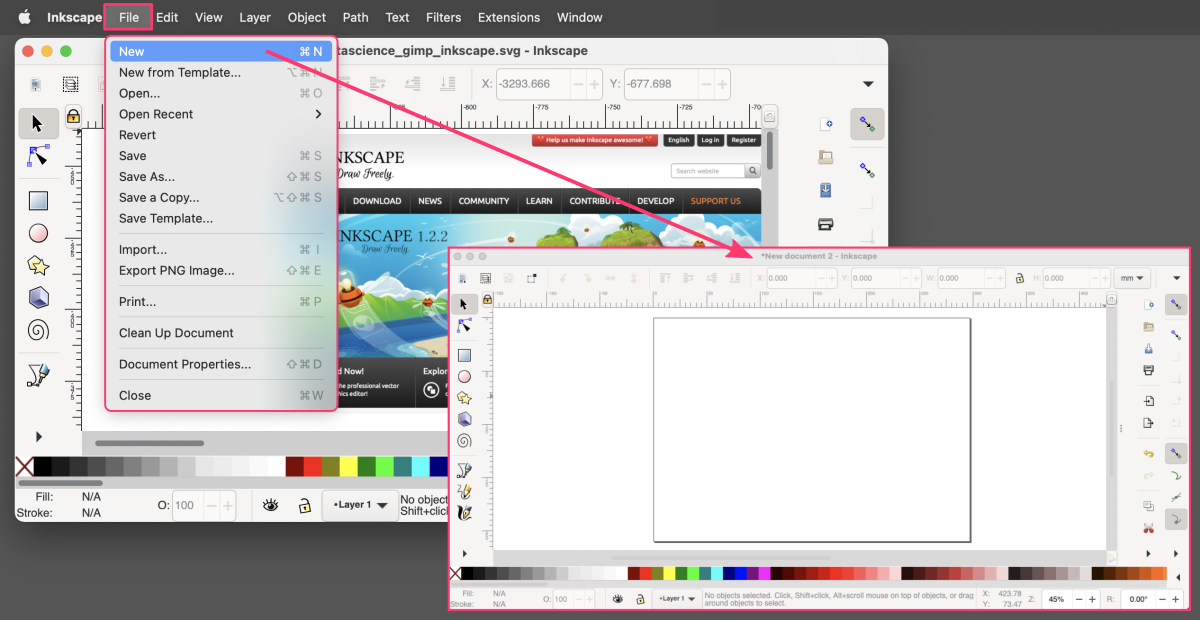This screenshot has width=1200, height=620.
Task: Pick the Rectangle tool
Action: (38, 201)
